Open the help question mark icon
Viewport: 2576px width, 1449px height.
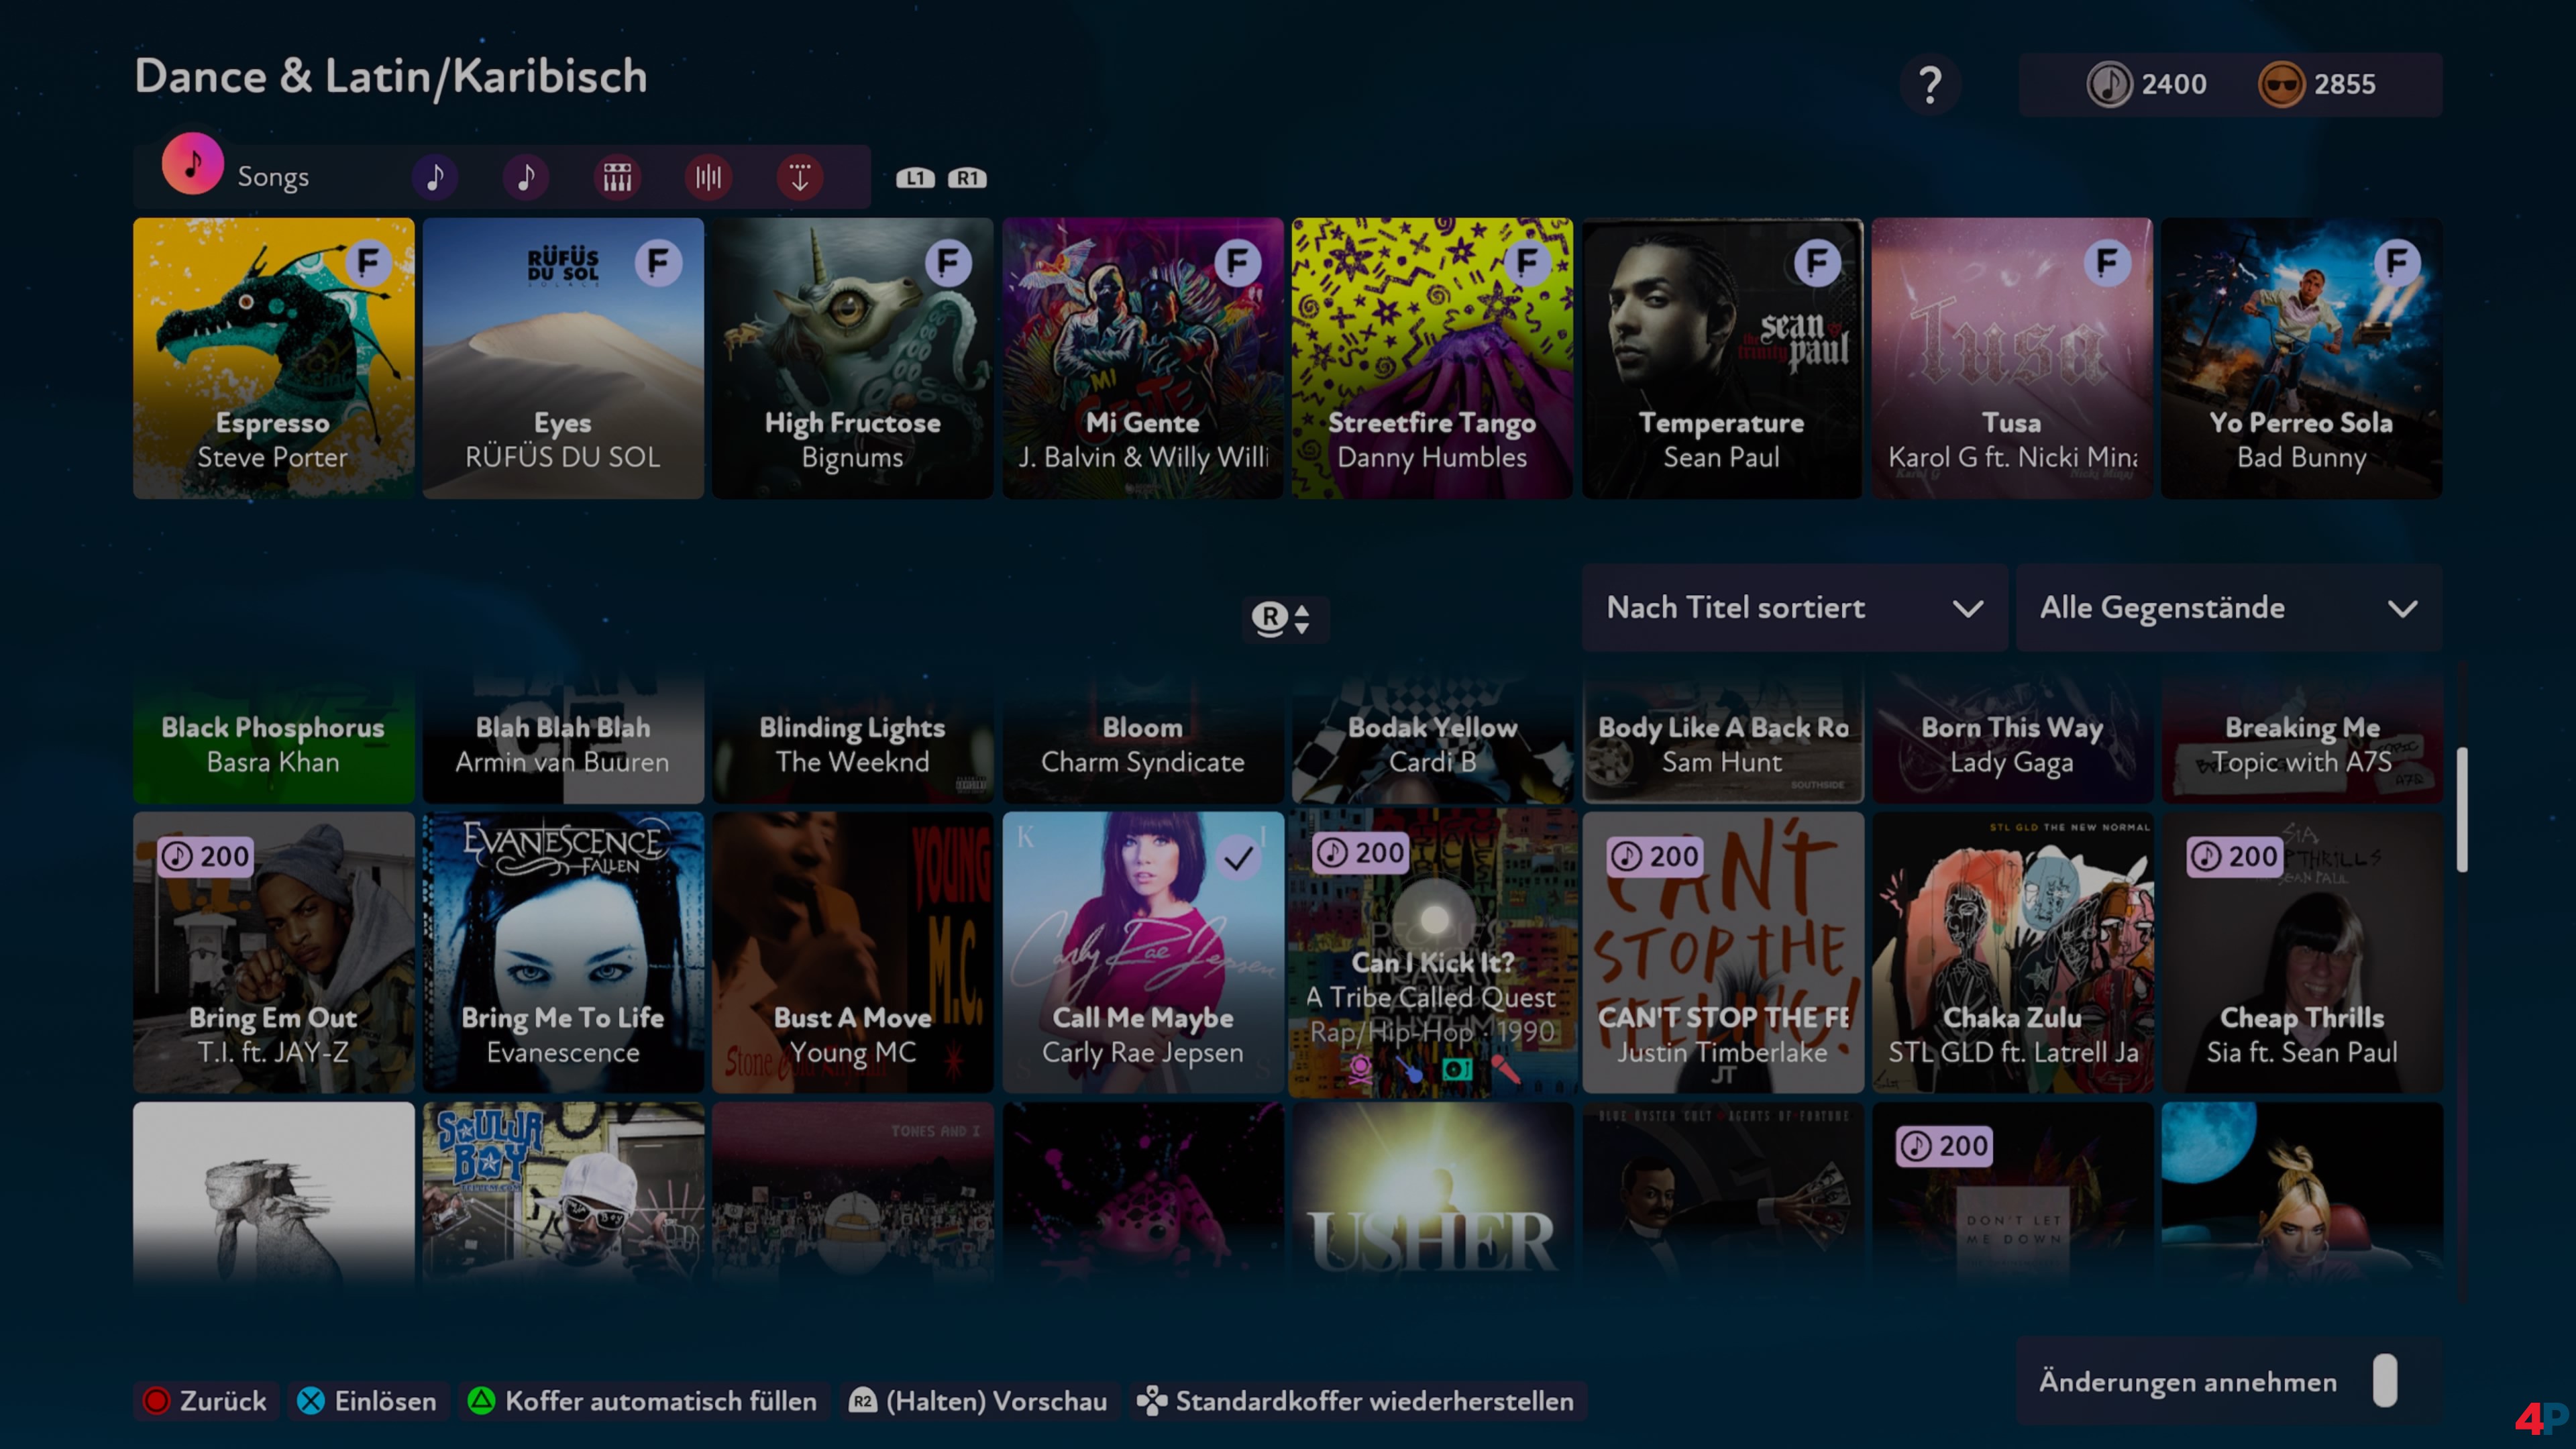1930,85
